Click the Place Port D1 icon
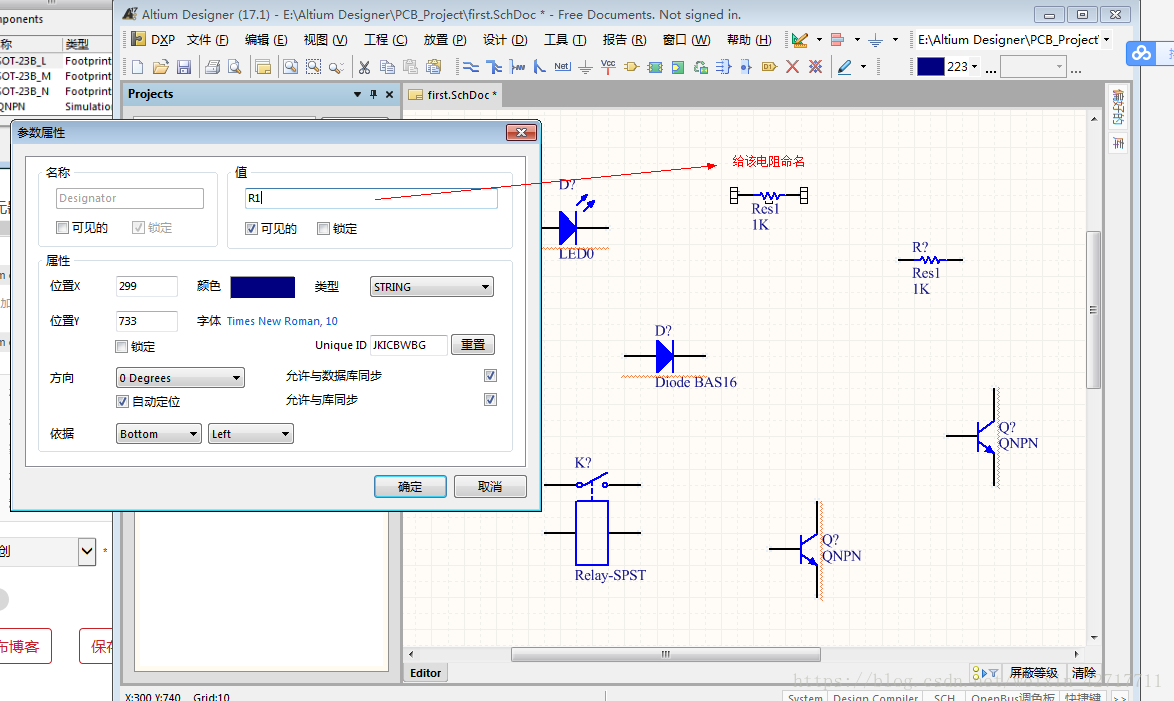The height and width of the screenshot is (701, 1174). [x=769, y=67]
